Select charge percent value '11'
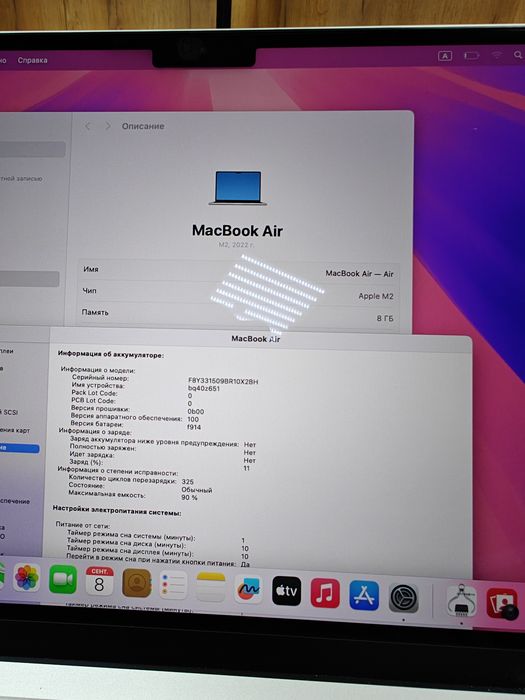This screenshot has height=700, width=525. point(247,468)
